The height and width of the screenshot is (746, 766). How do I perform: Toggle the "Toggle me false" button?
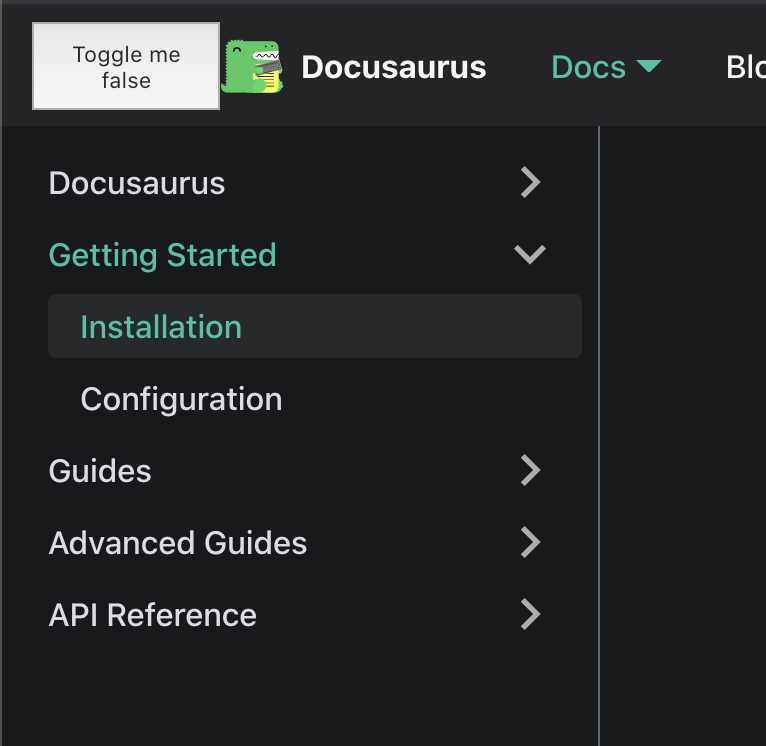(126, 66)
